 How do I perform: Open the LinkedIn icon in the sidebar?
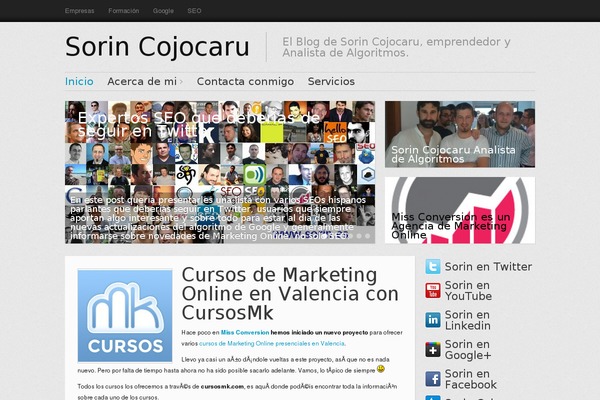433,320
